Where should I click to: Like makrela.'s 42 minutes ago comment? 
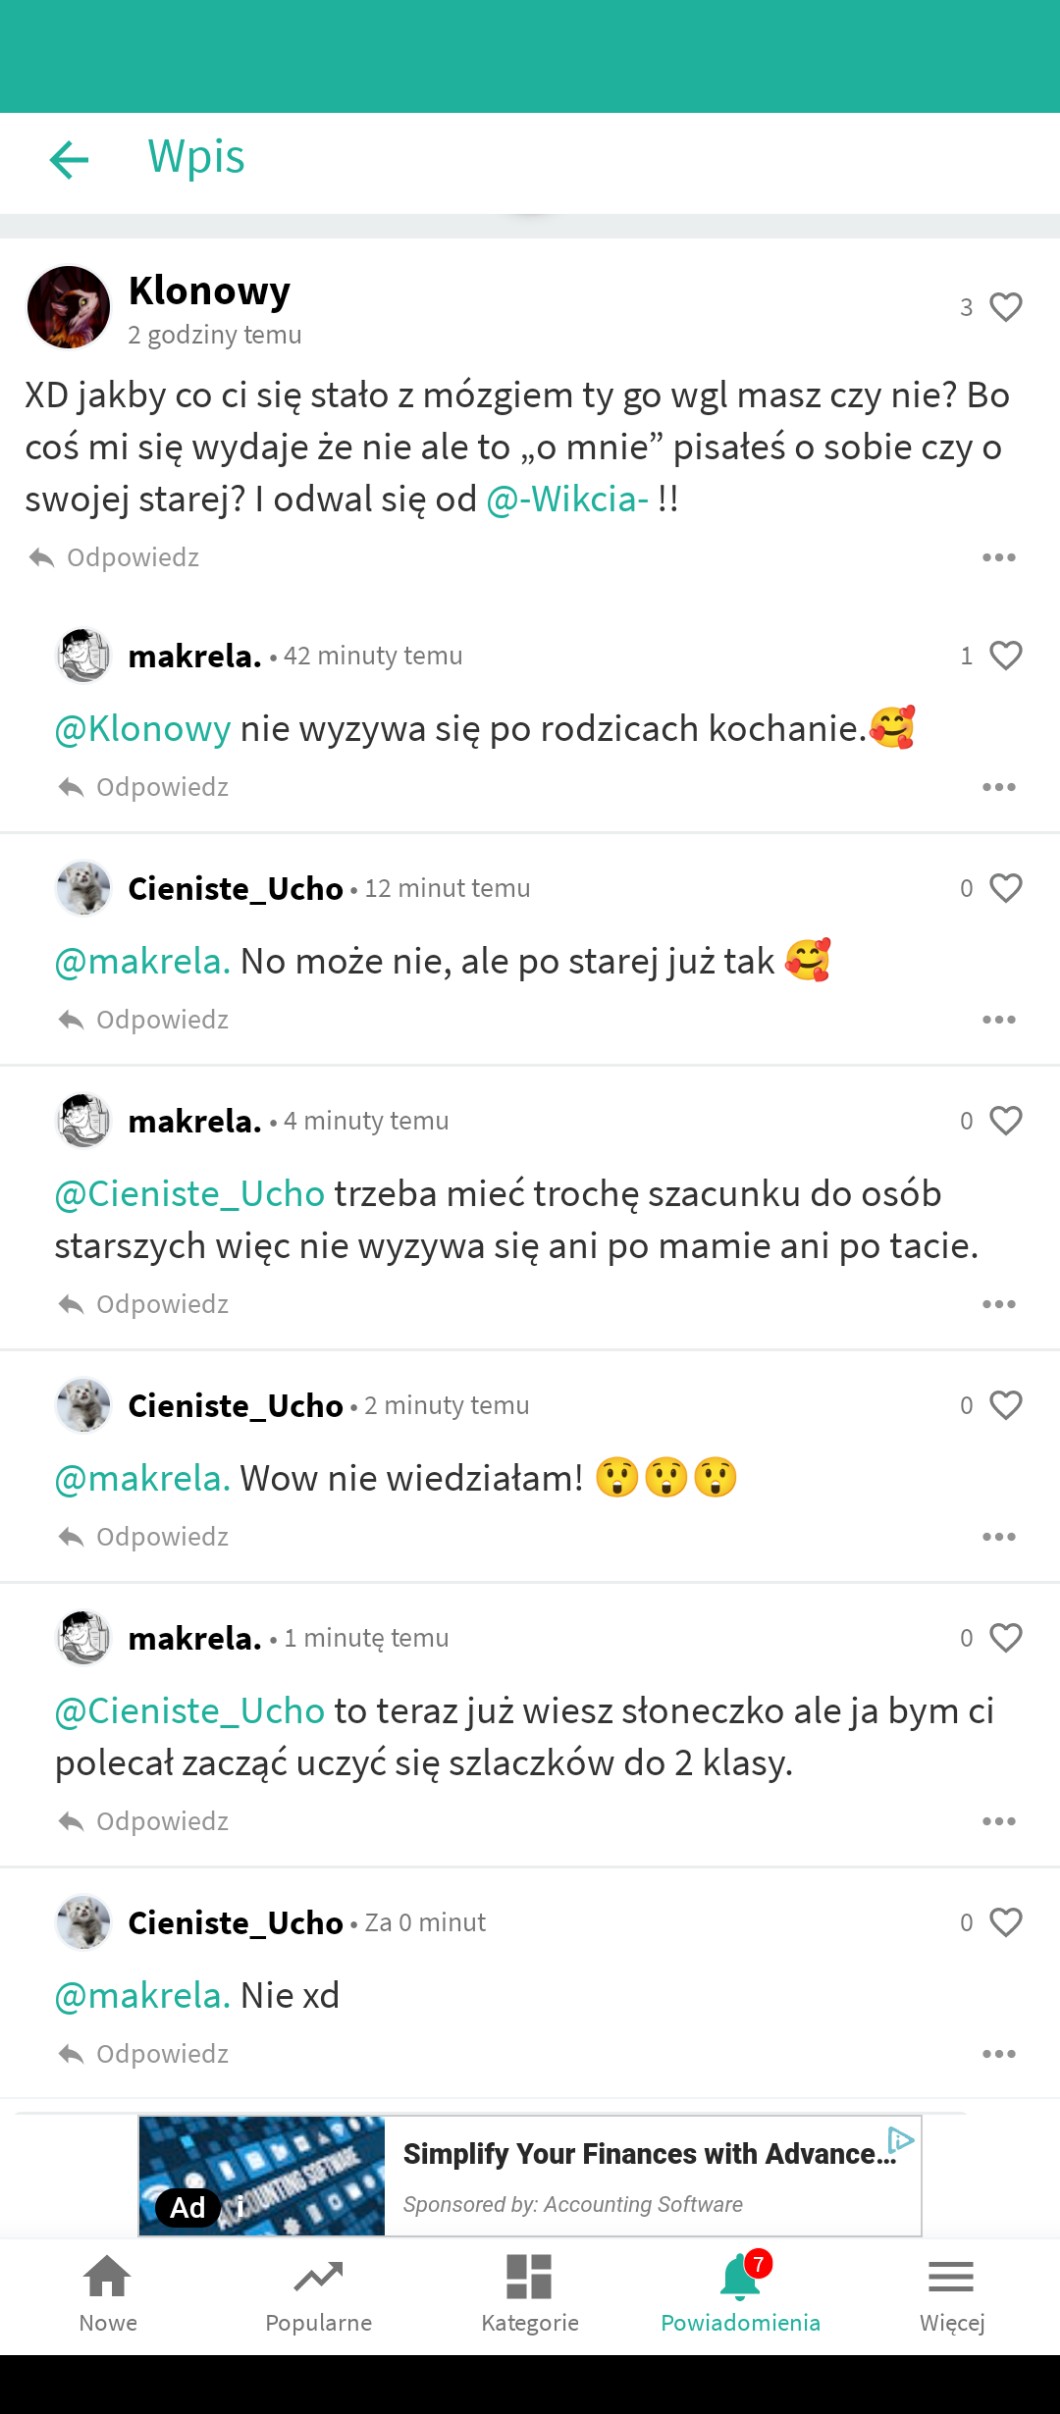[x=1005, y=656]
